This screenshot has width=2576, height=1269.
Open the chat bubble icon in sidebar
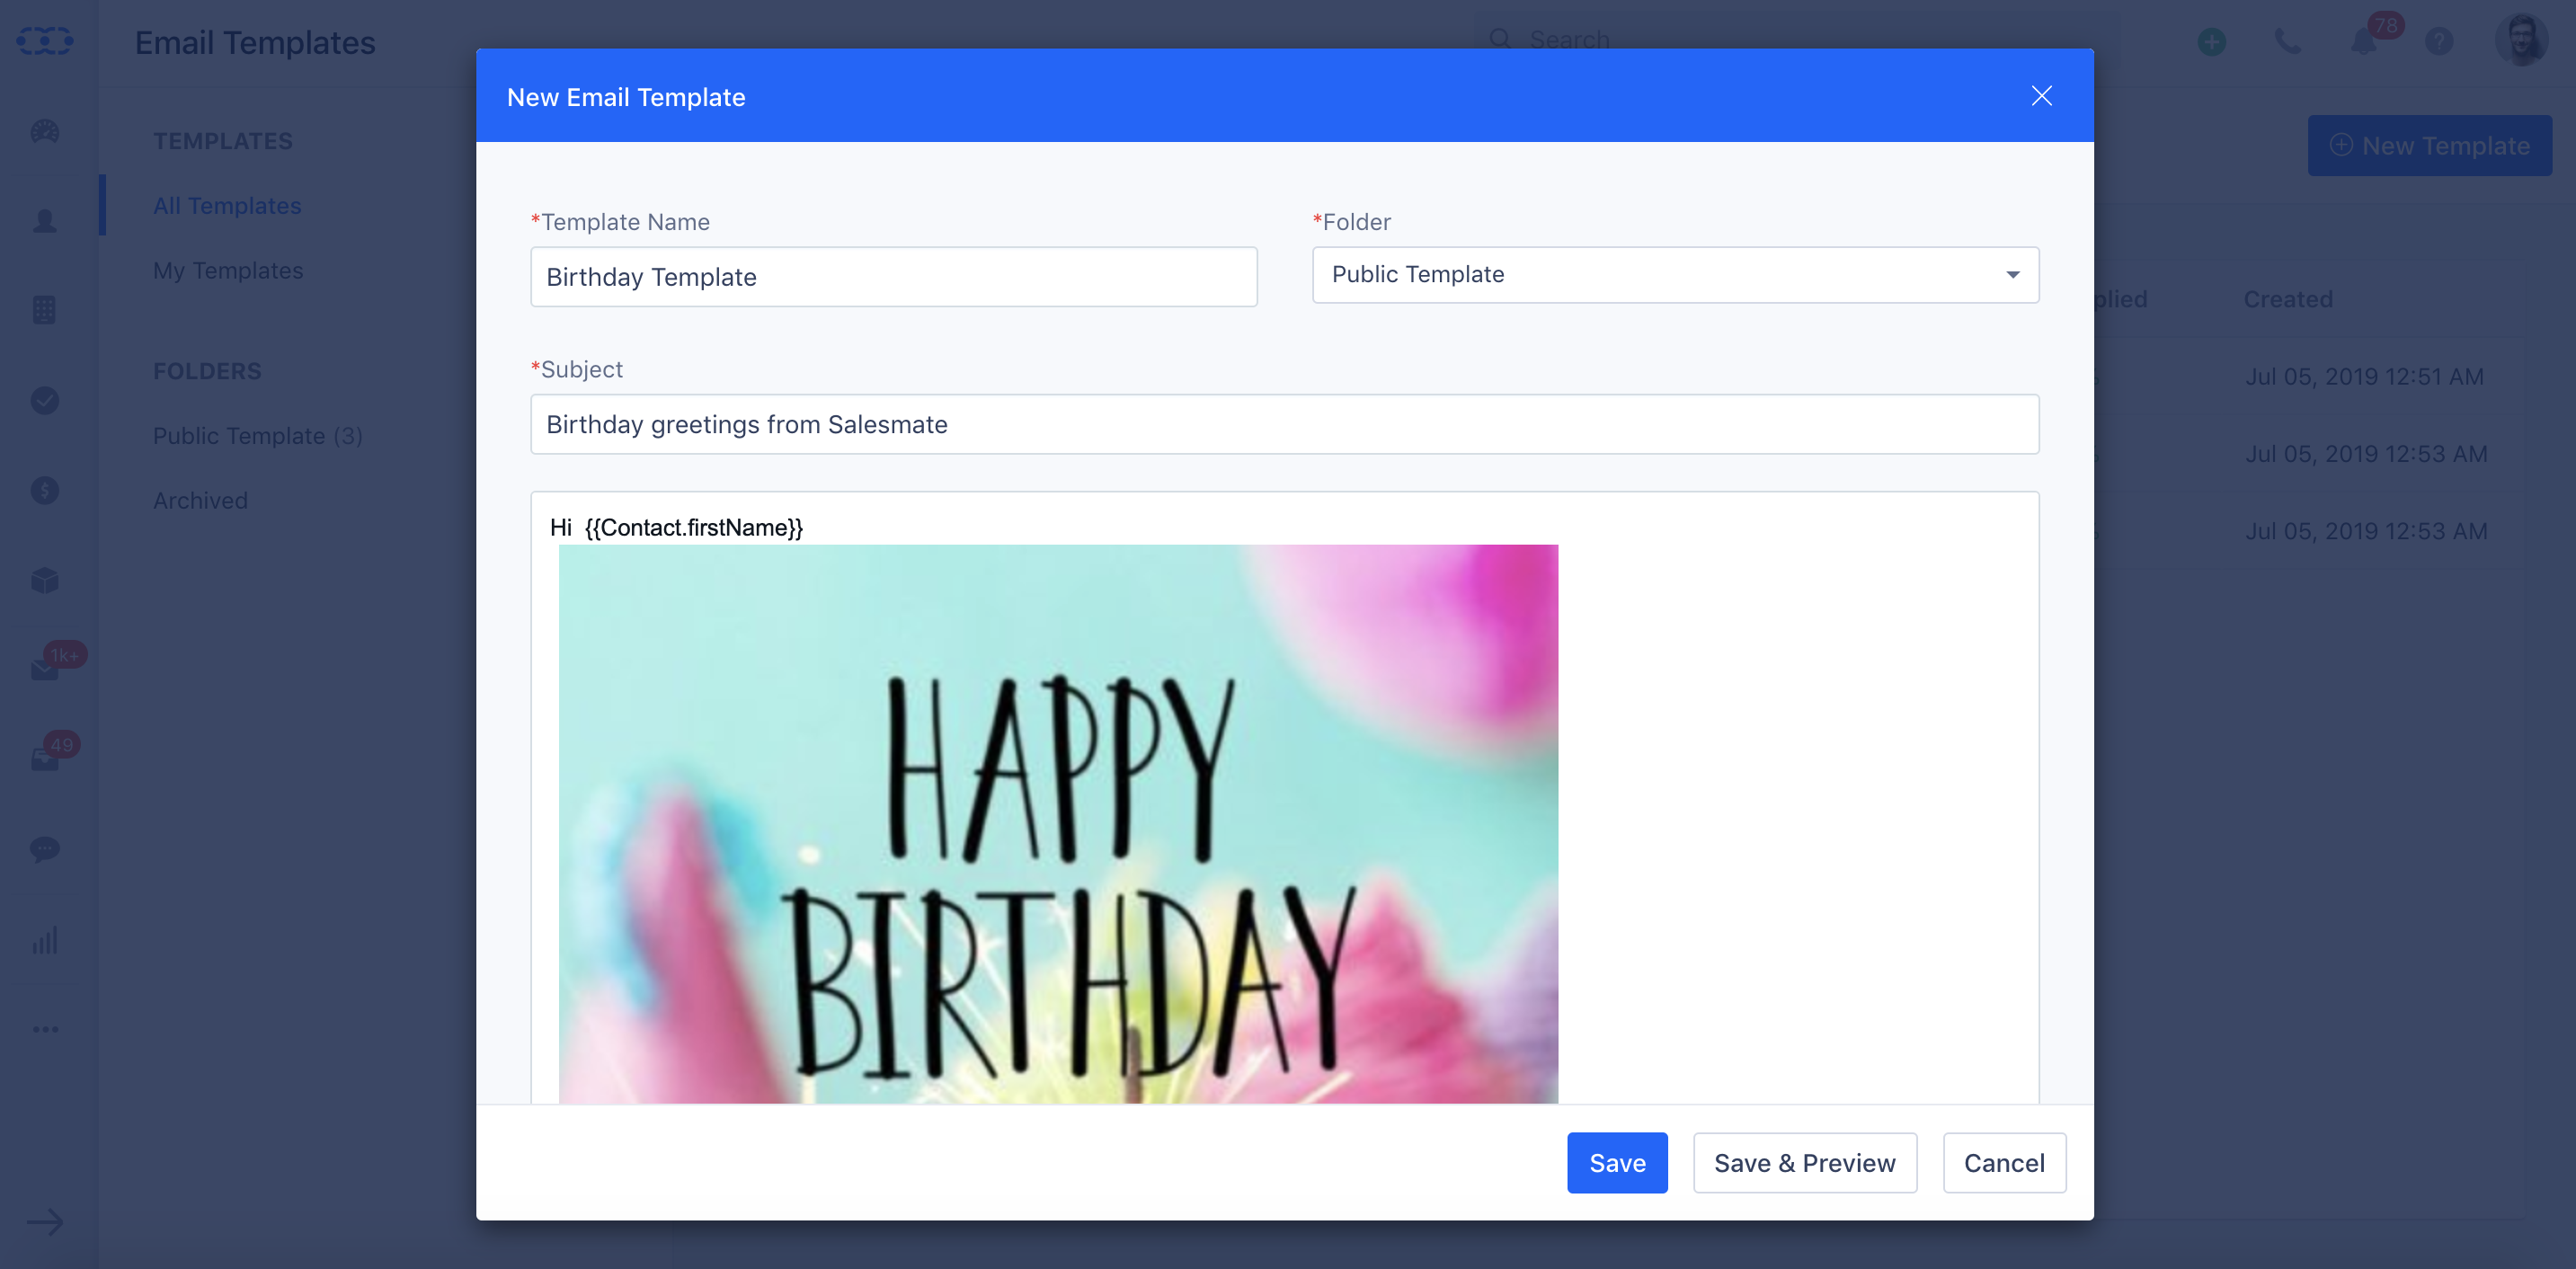(x=45, y=849)
